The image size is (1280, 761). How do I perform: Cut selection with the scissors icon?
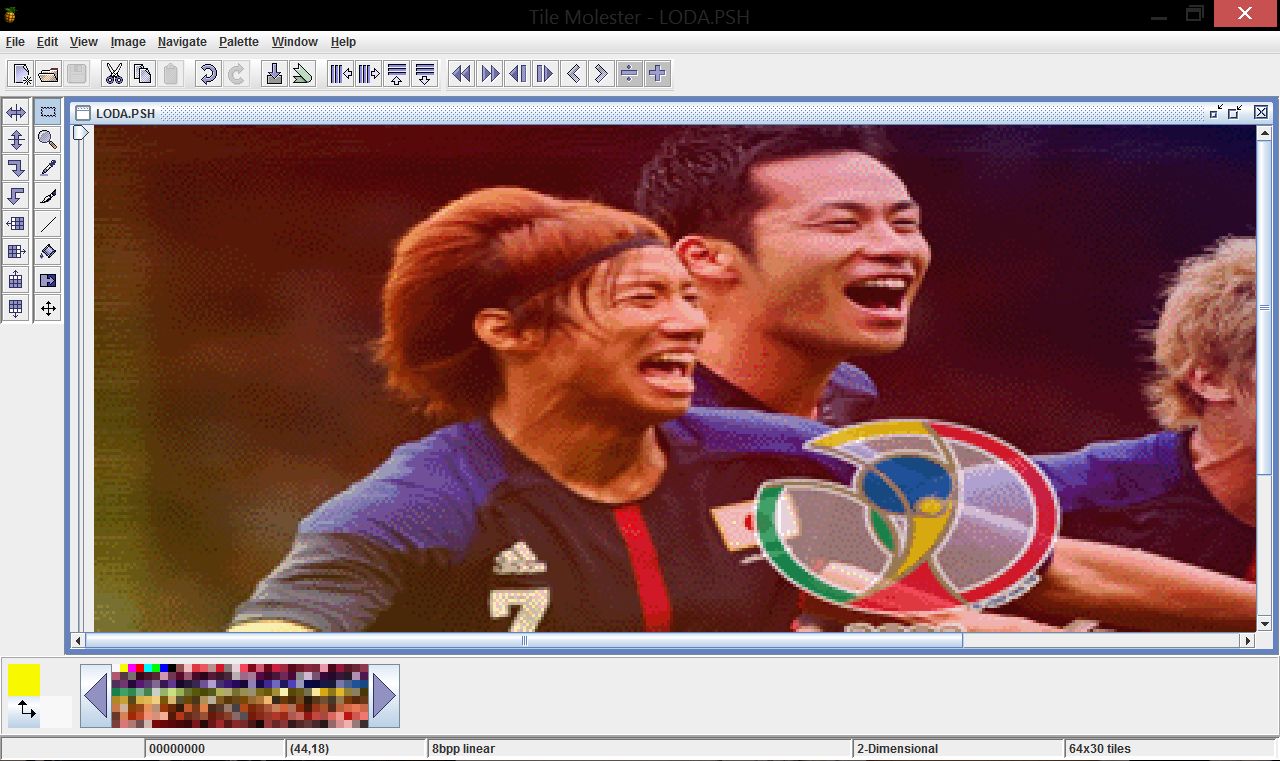tap(114, 74)
